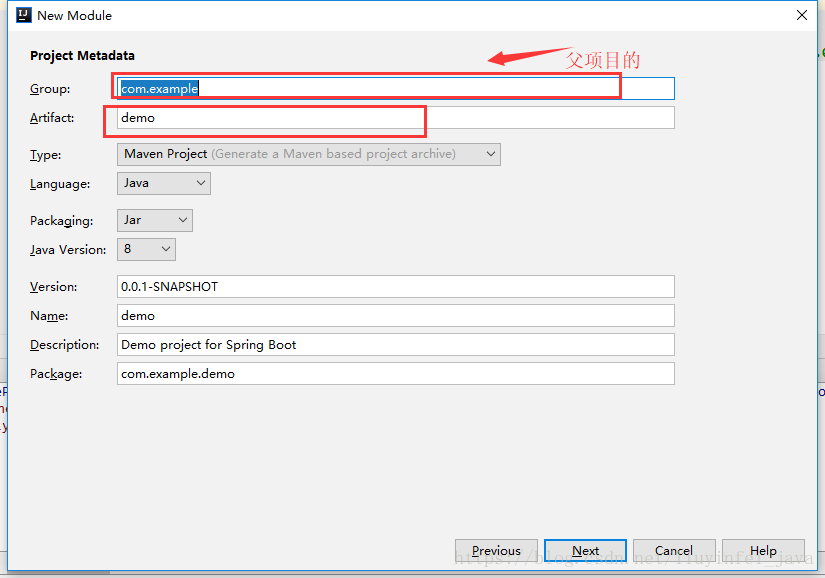Screen dimensions: 825x578
Task: Open the Language dropdown set to Java
Action: (164, 184)
